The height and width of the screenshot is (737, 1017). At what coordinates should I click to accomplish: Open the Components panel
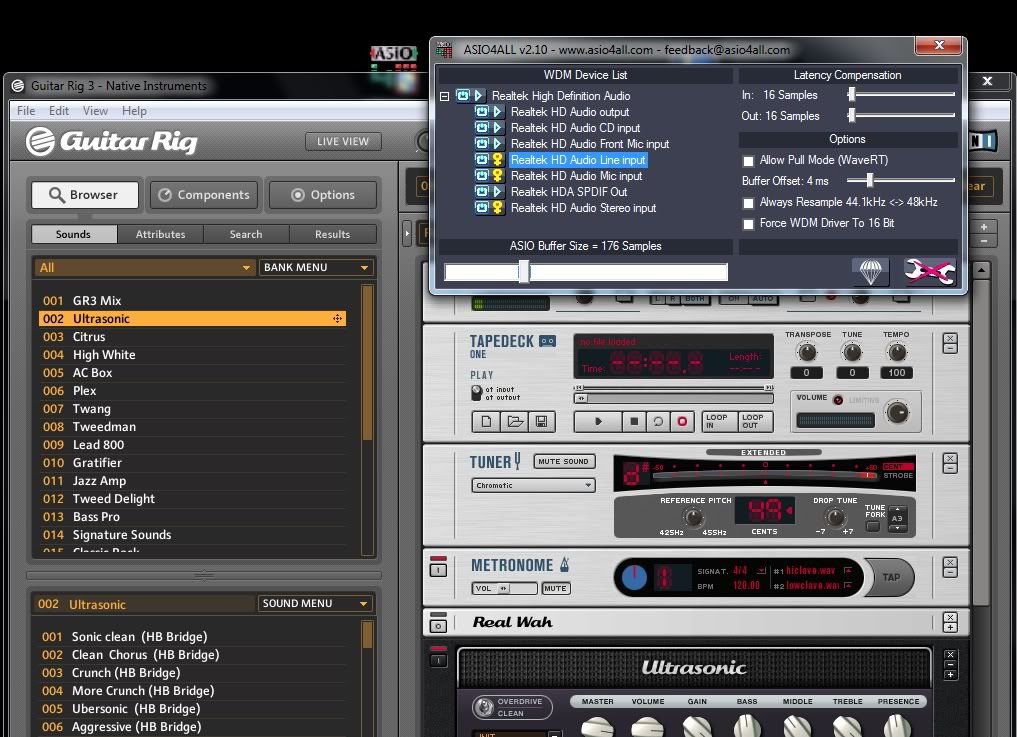tap(204, 195)
